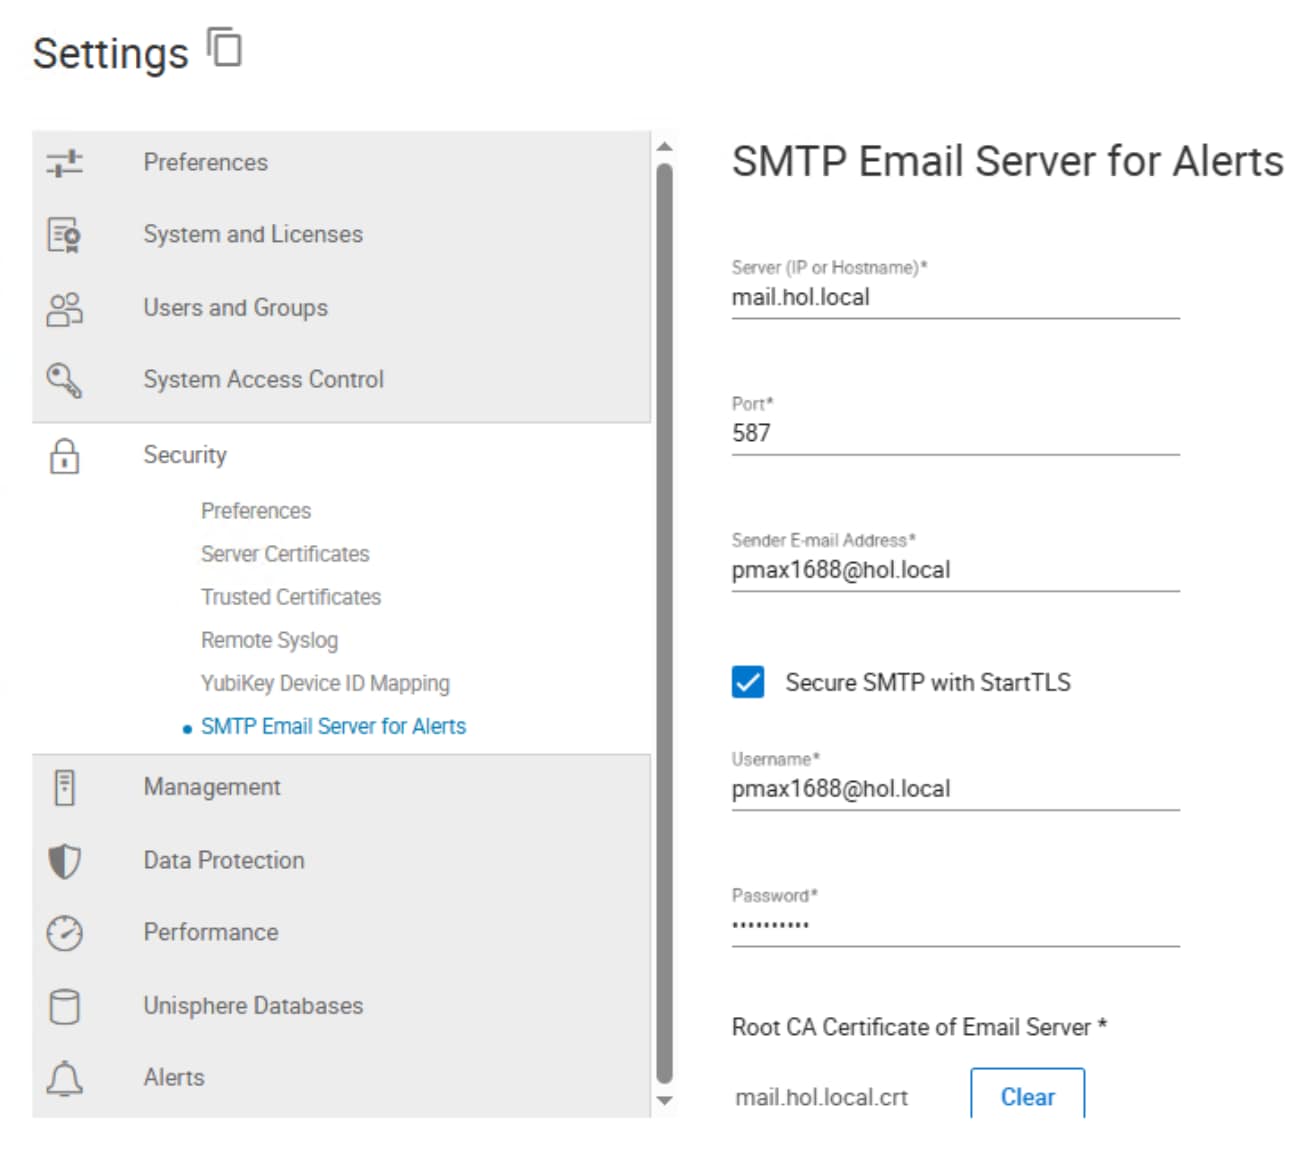This screenshot has width=1297, height=1152.
Task: Select Preferences under Security
Action: pyautogui.click(x=256, y=511)
